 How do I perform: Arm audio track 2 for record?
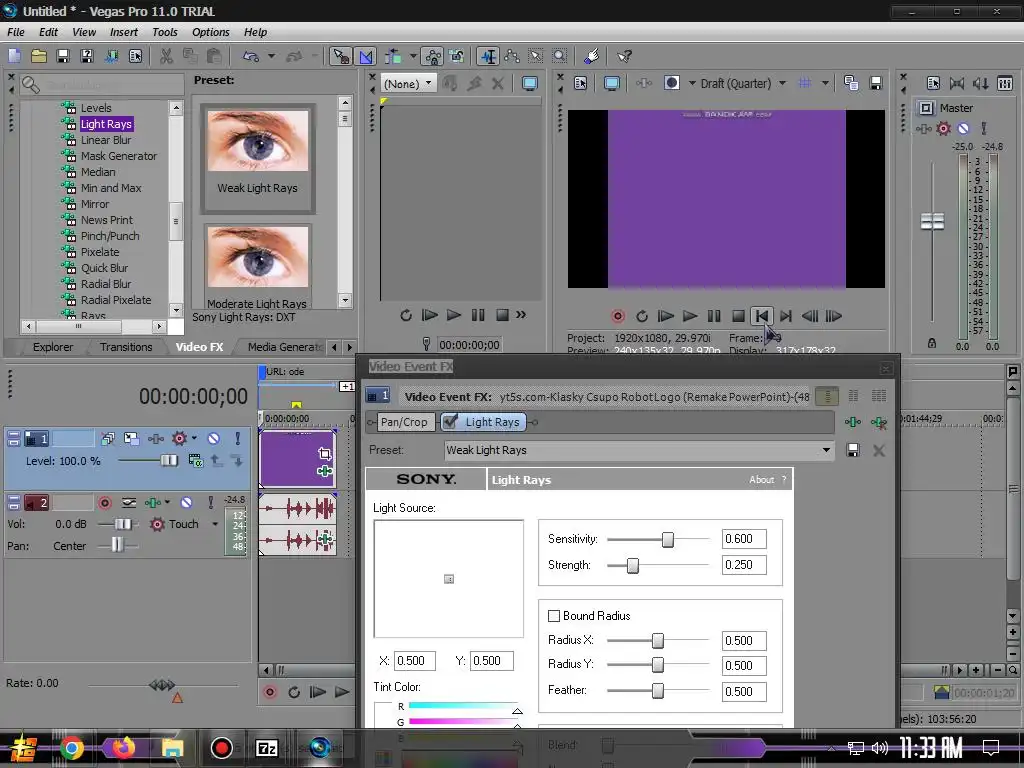tap(104, 502)
